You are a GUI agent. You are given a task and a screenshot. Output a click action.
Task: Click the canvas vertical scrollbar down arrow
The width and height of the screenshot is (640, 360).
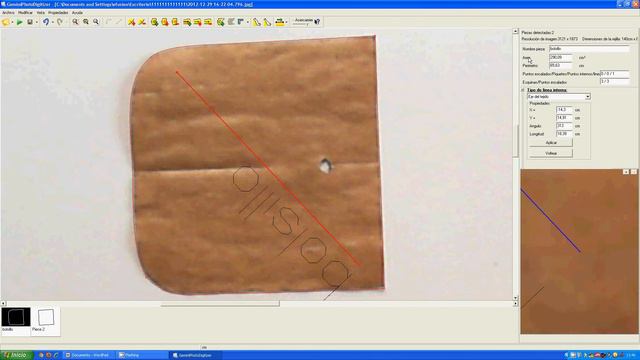pyautogui.click(x=515, y=298)
